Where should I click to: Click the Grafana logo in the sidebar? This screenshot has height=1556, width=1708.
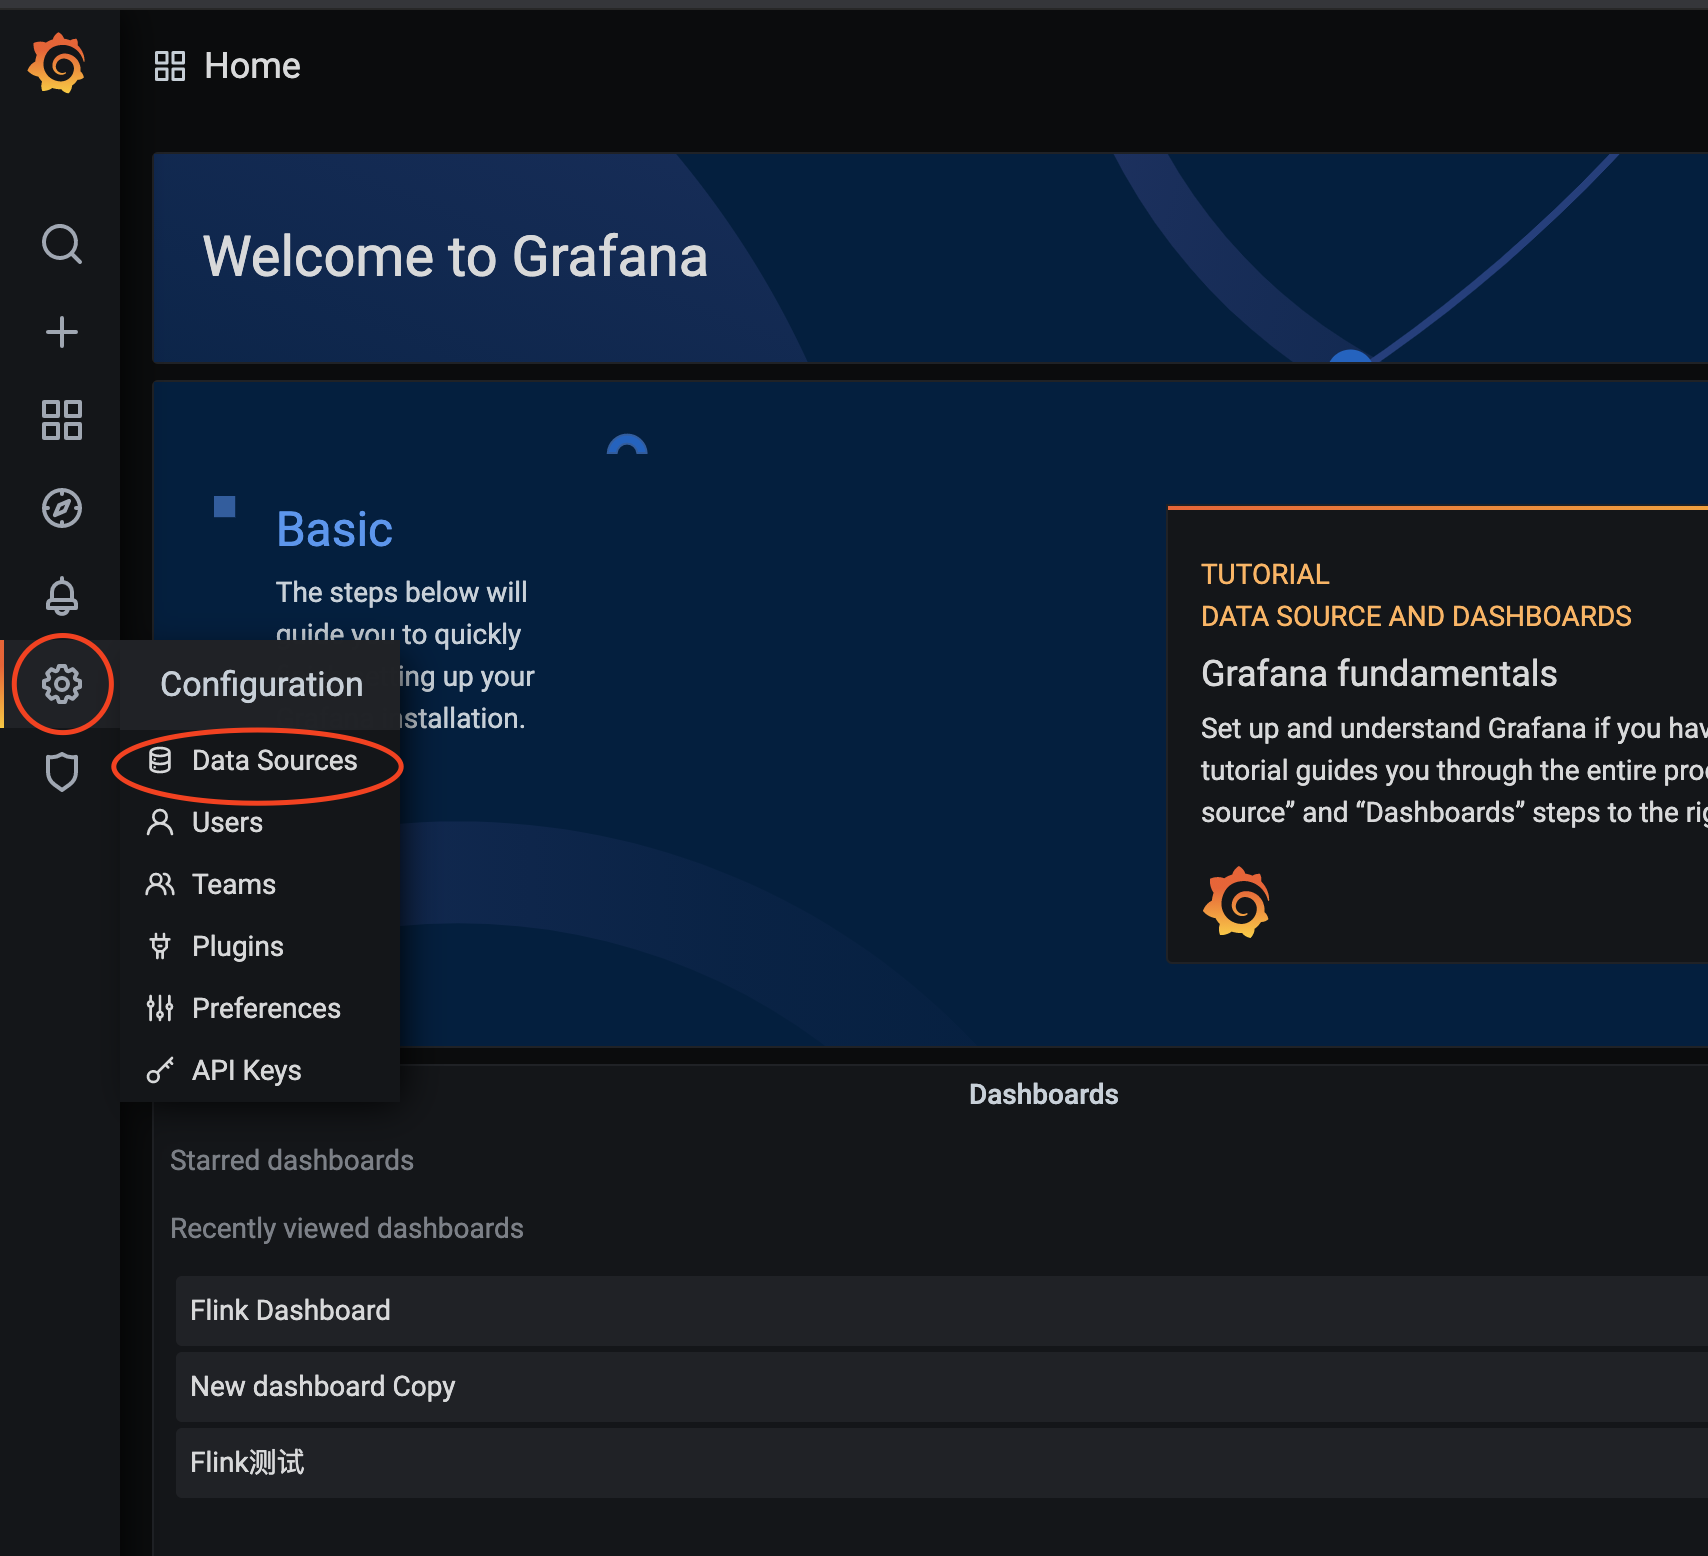[x=57, y=63]
